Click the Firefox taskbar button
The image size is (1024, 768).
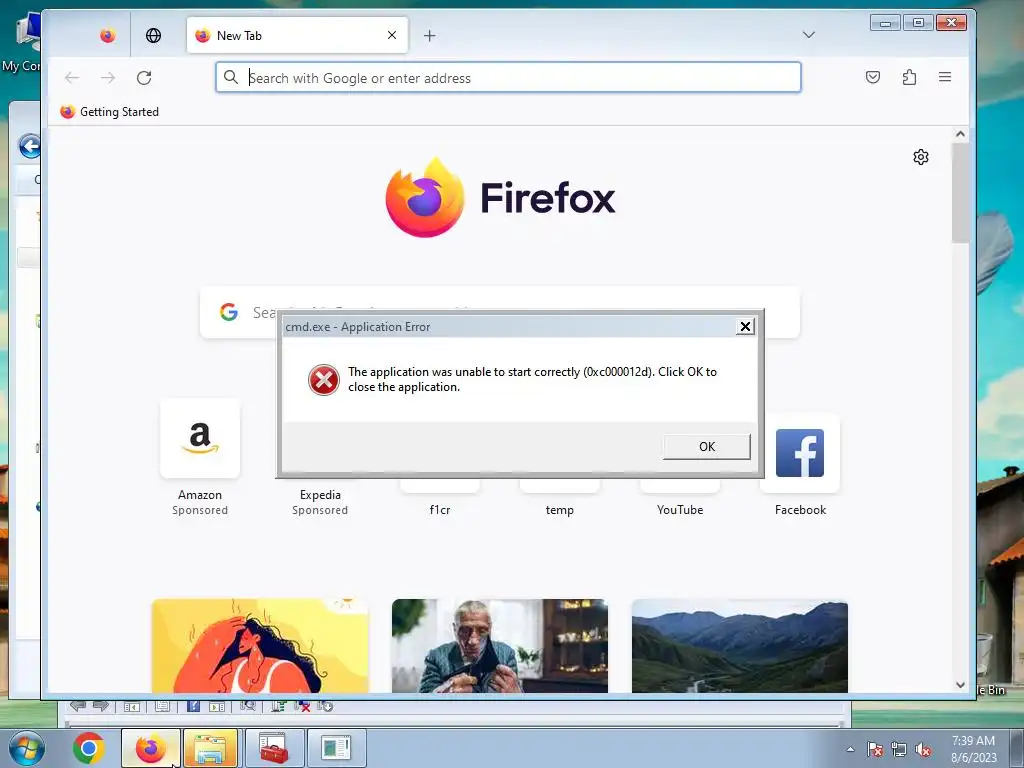coord(151,748)
